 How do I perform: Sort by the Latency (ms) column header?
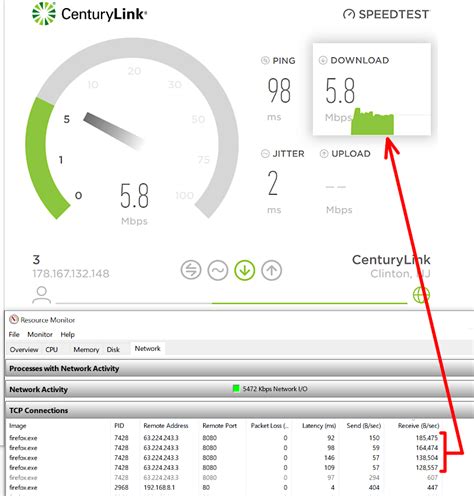tap(319, 426)
